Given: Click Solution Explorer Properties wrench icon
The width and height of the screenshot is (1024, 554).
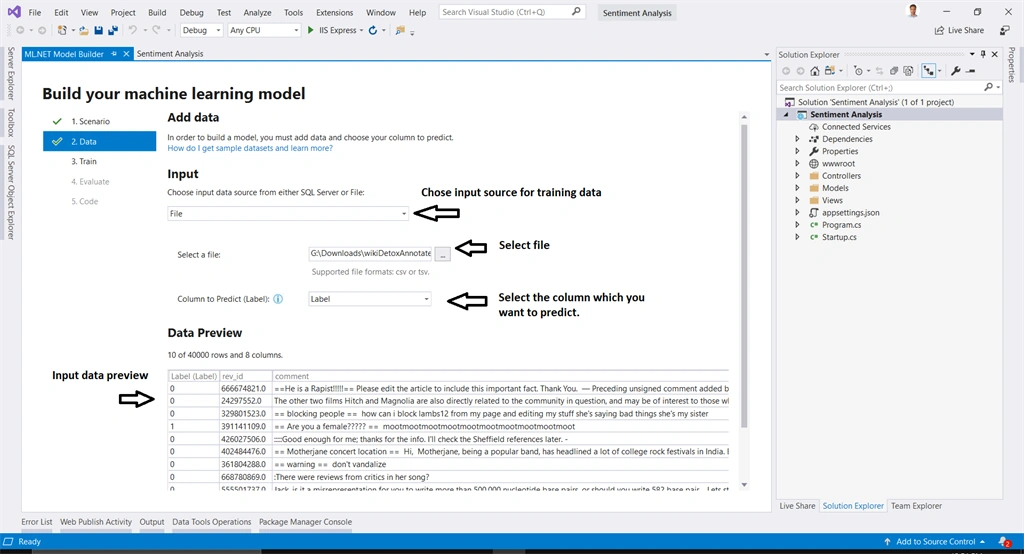Looking at the screenshot, I should click(955, 71).
